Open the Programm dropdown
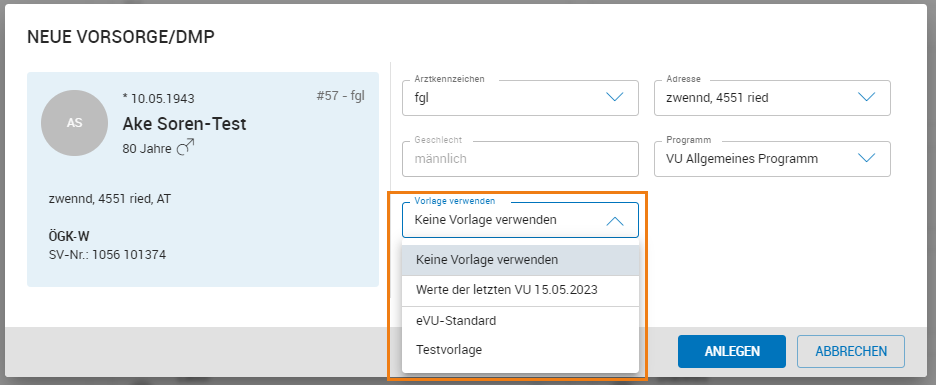The image size is (936, 385). (772, 159)
